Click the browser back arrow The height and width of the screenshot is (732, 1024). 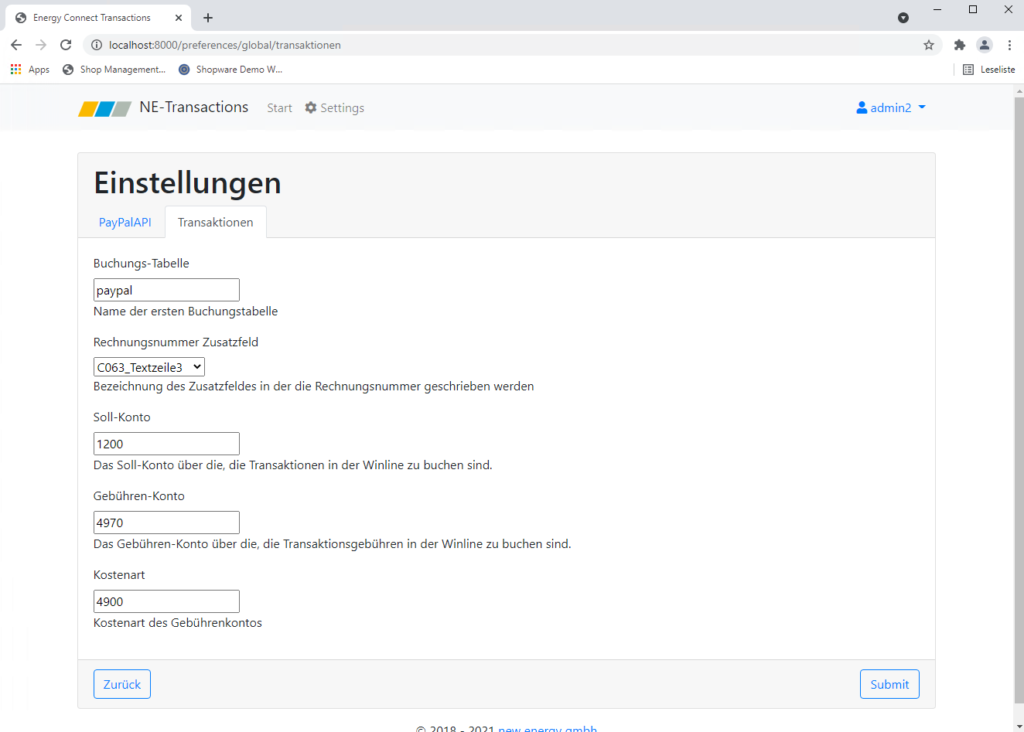pos(16,45)
